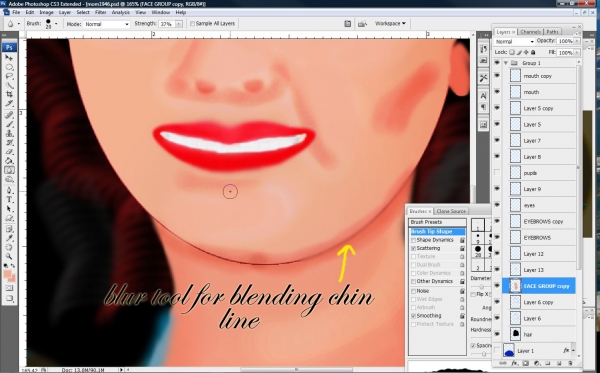Click the Strength input field
The width and height of the screenshot is (600, 373).
[x=166, y=24]
